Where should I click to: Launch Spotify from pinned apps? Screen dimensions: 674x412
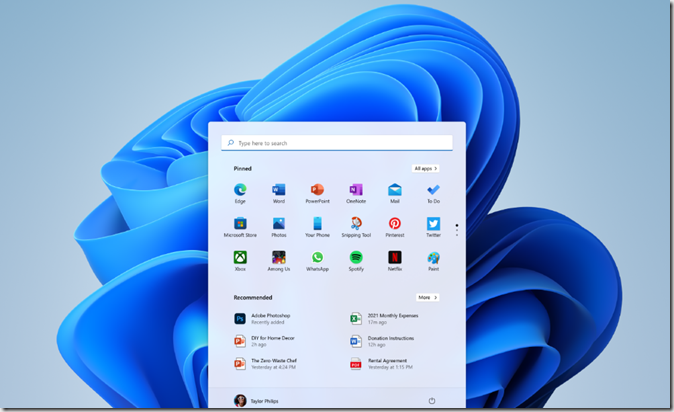(356, 258)
